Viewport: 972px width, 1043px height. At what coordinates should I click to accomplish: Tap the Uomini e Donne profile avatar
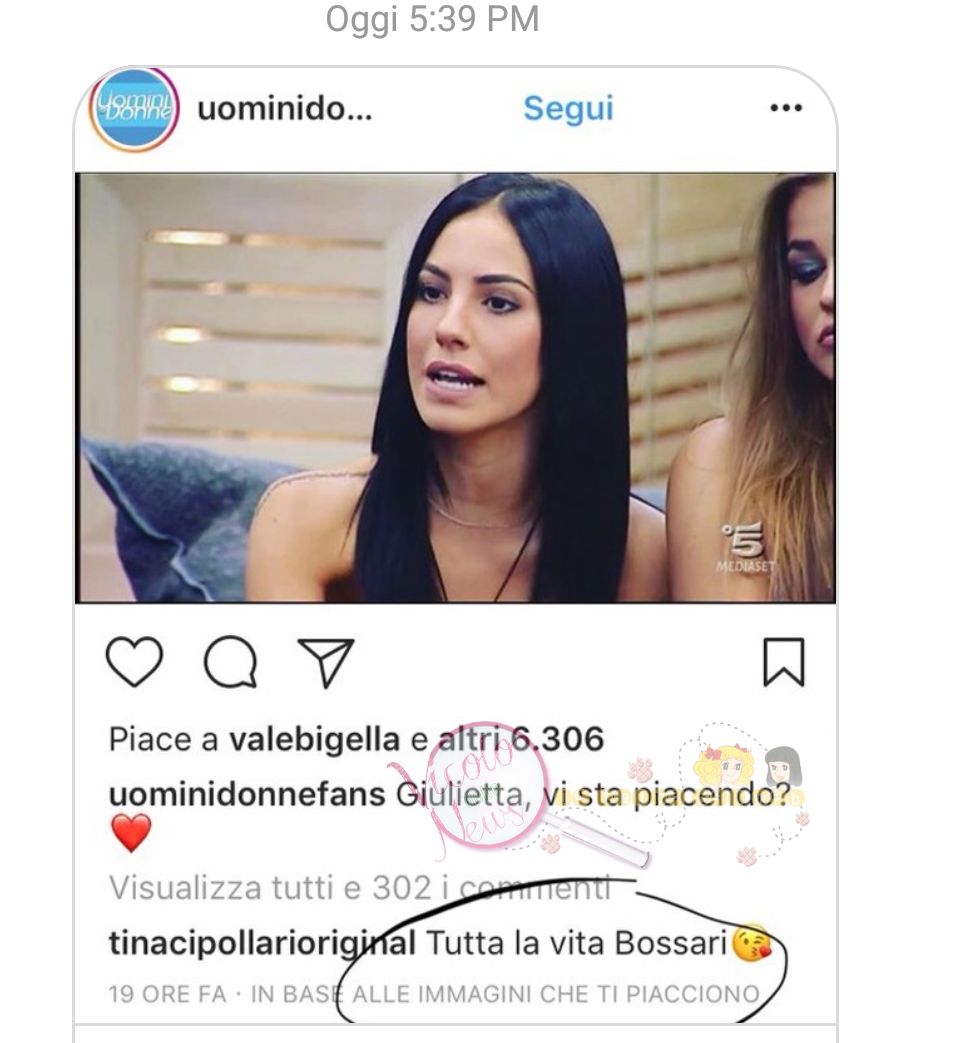click(x=134, y=110)
